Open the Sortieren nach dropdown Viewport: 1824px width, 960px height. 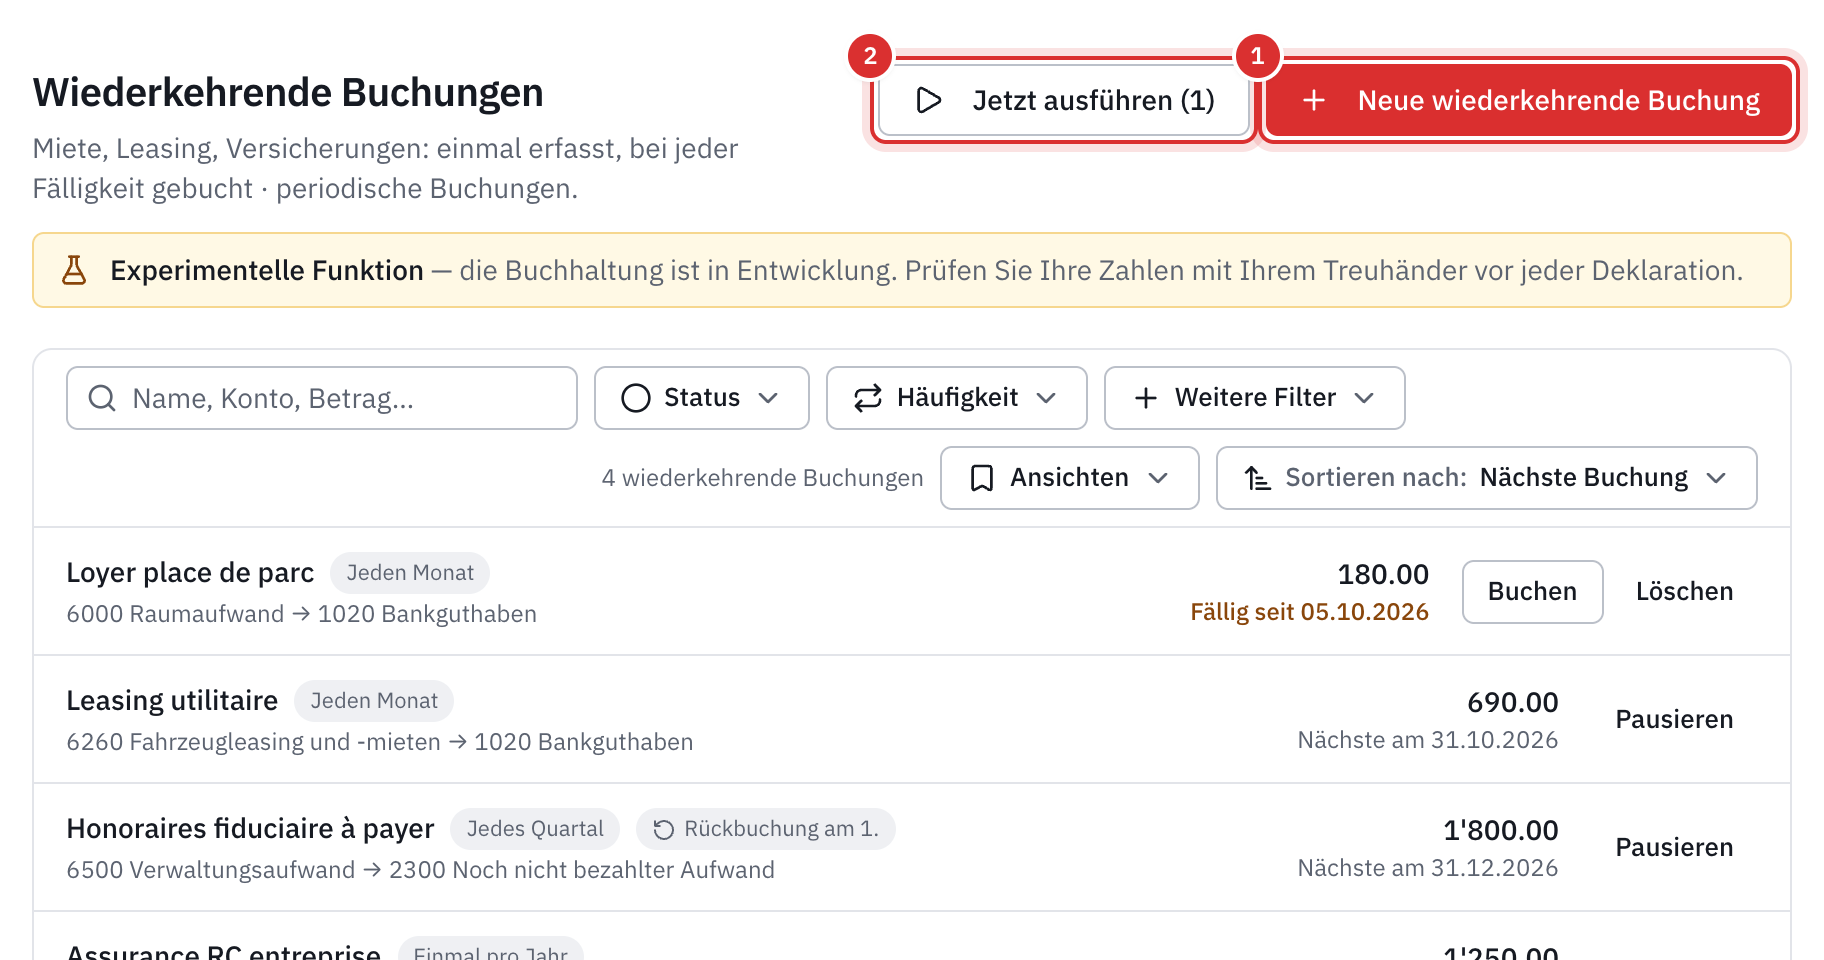click(x=1487, y=478)
